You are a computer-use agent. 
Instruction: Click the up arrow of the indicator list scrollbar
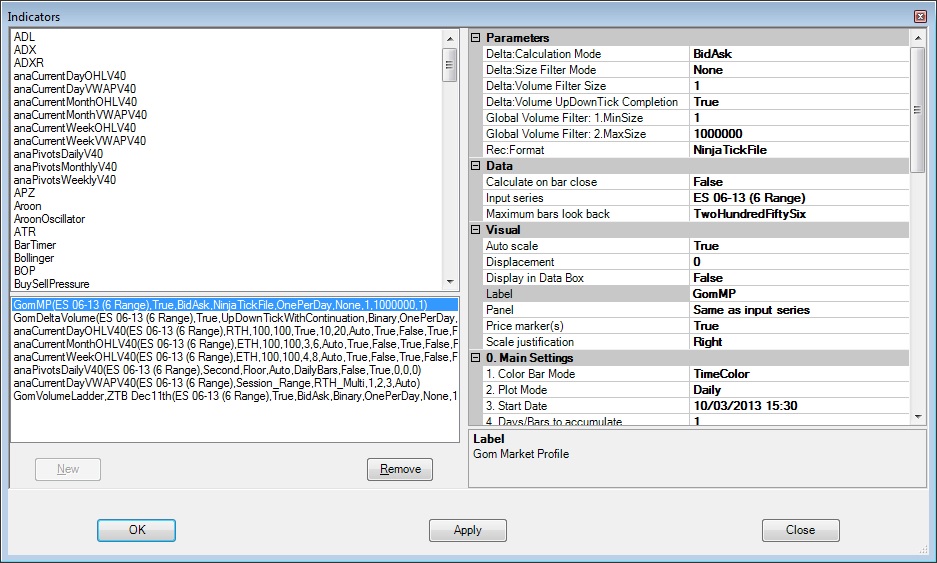450,39
